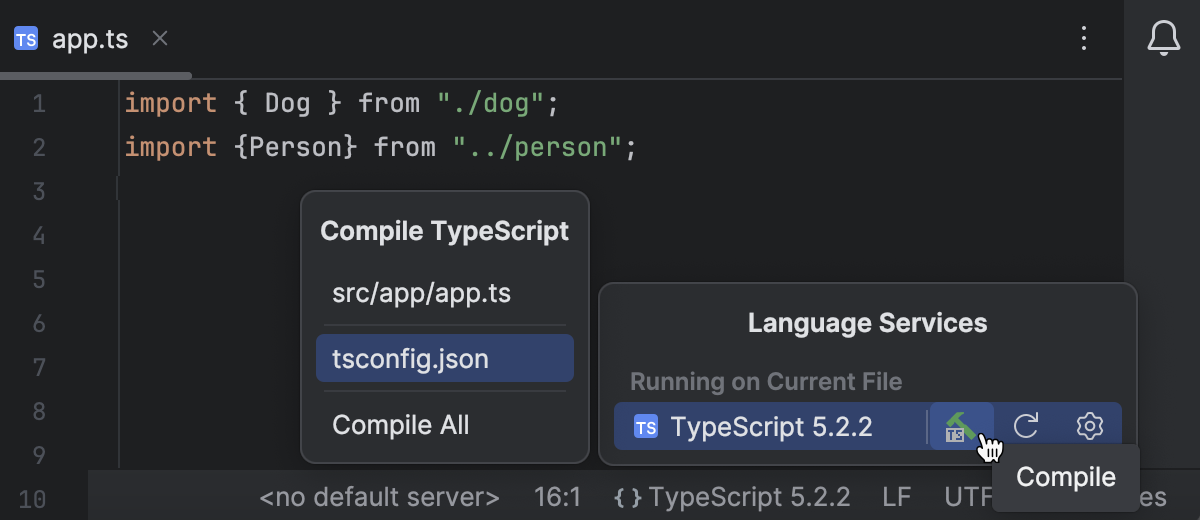The image size is (1200, 520).
Task: Open the TypeScript 5.2.2 status bar widget
Action: click(x=750, y=497)
